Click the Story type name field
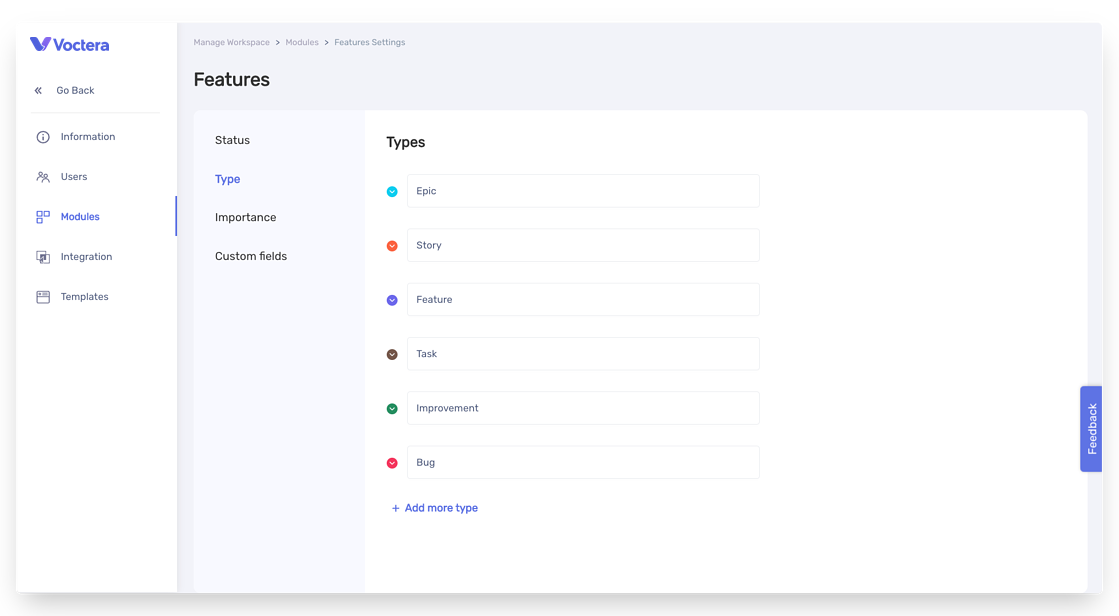 click(583, 245)
